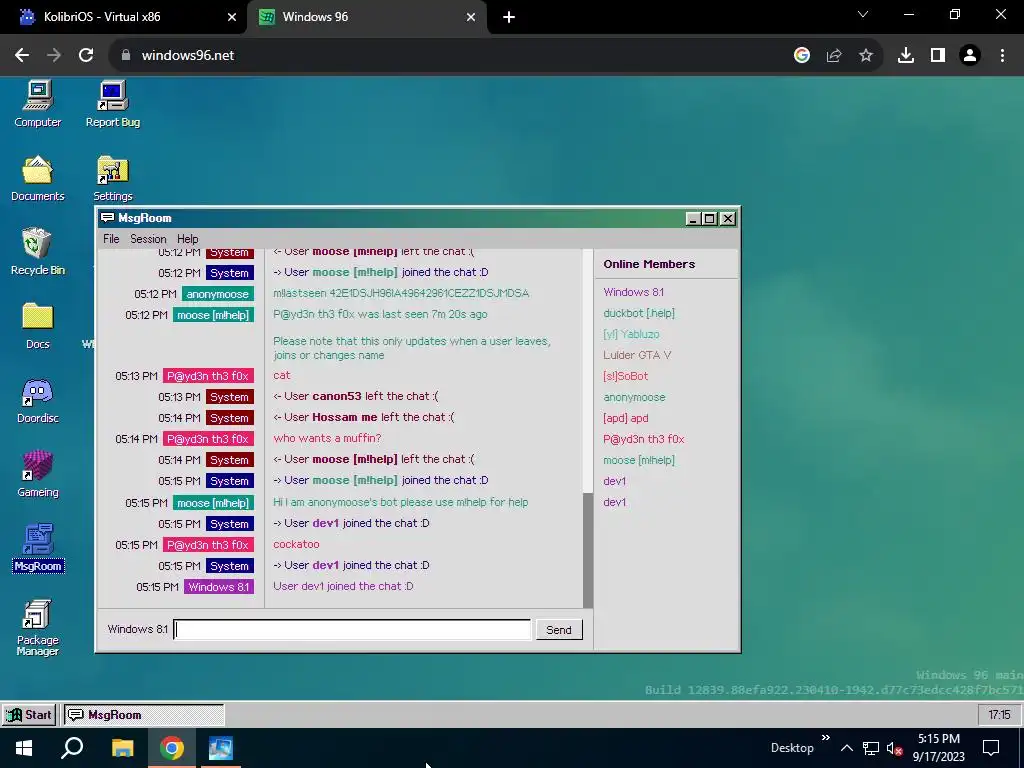
Task: Select moose [m!help] in Online Members
Action: [639, 460]
